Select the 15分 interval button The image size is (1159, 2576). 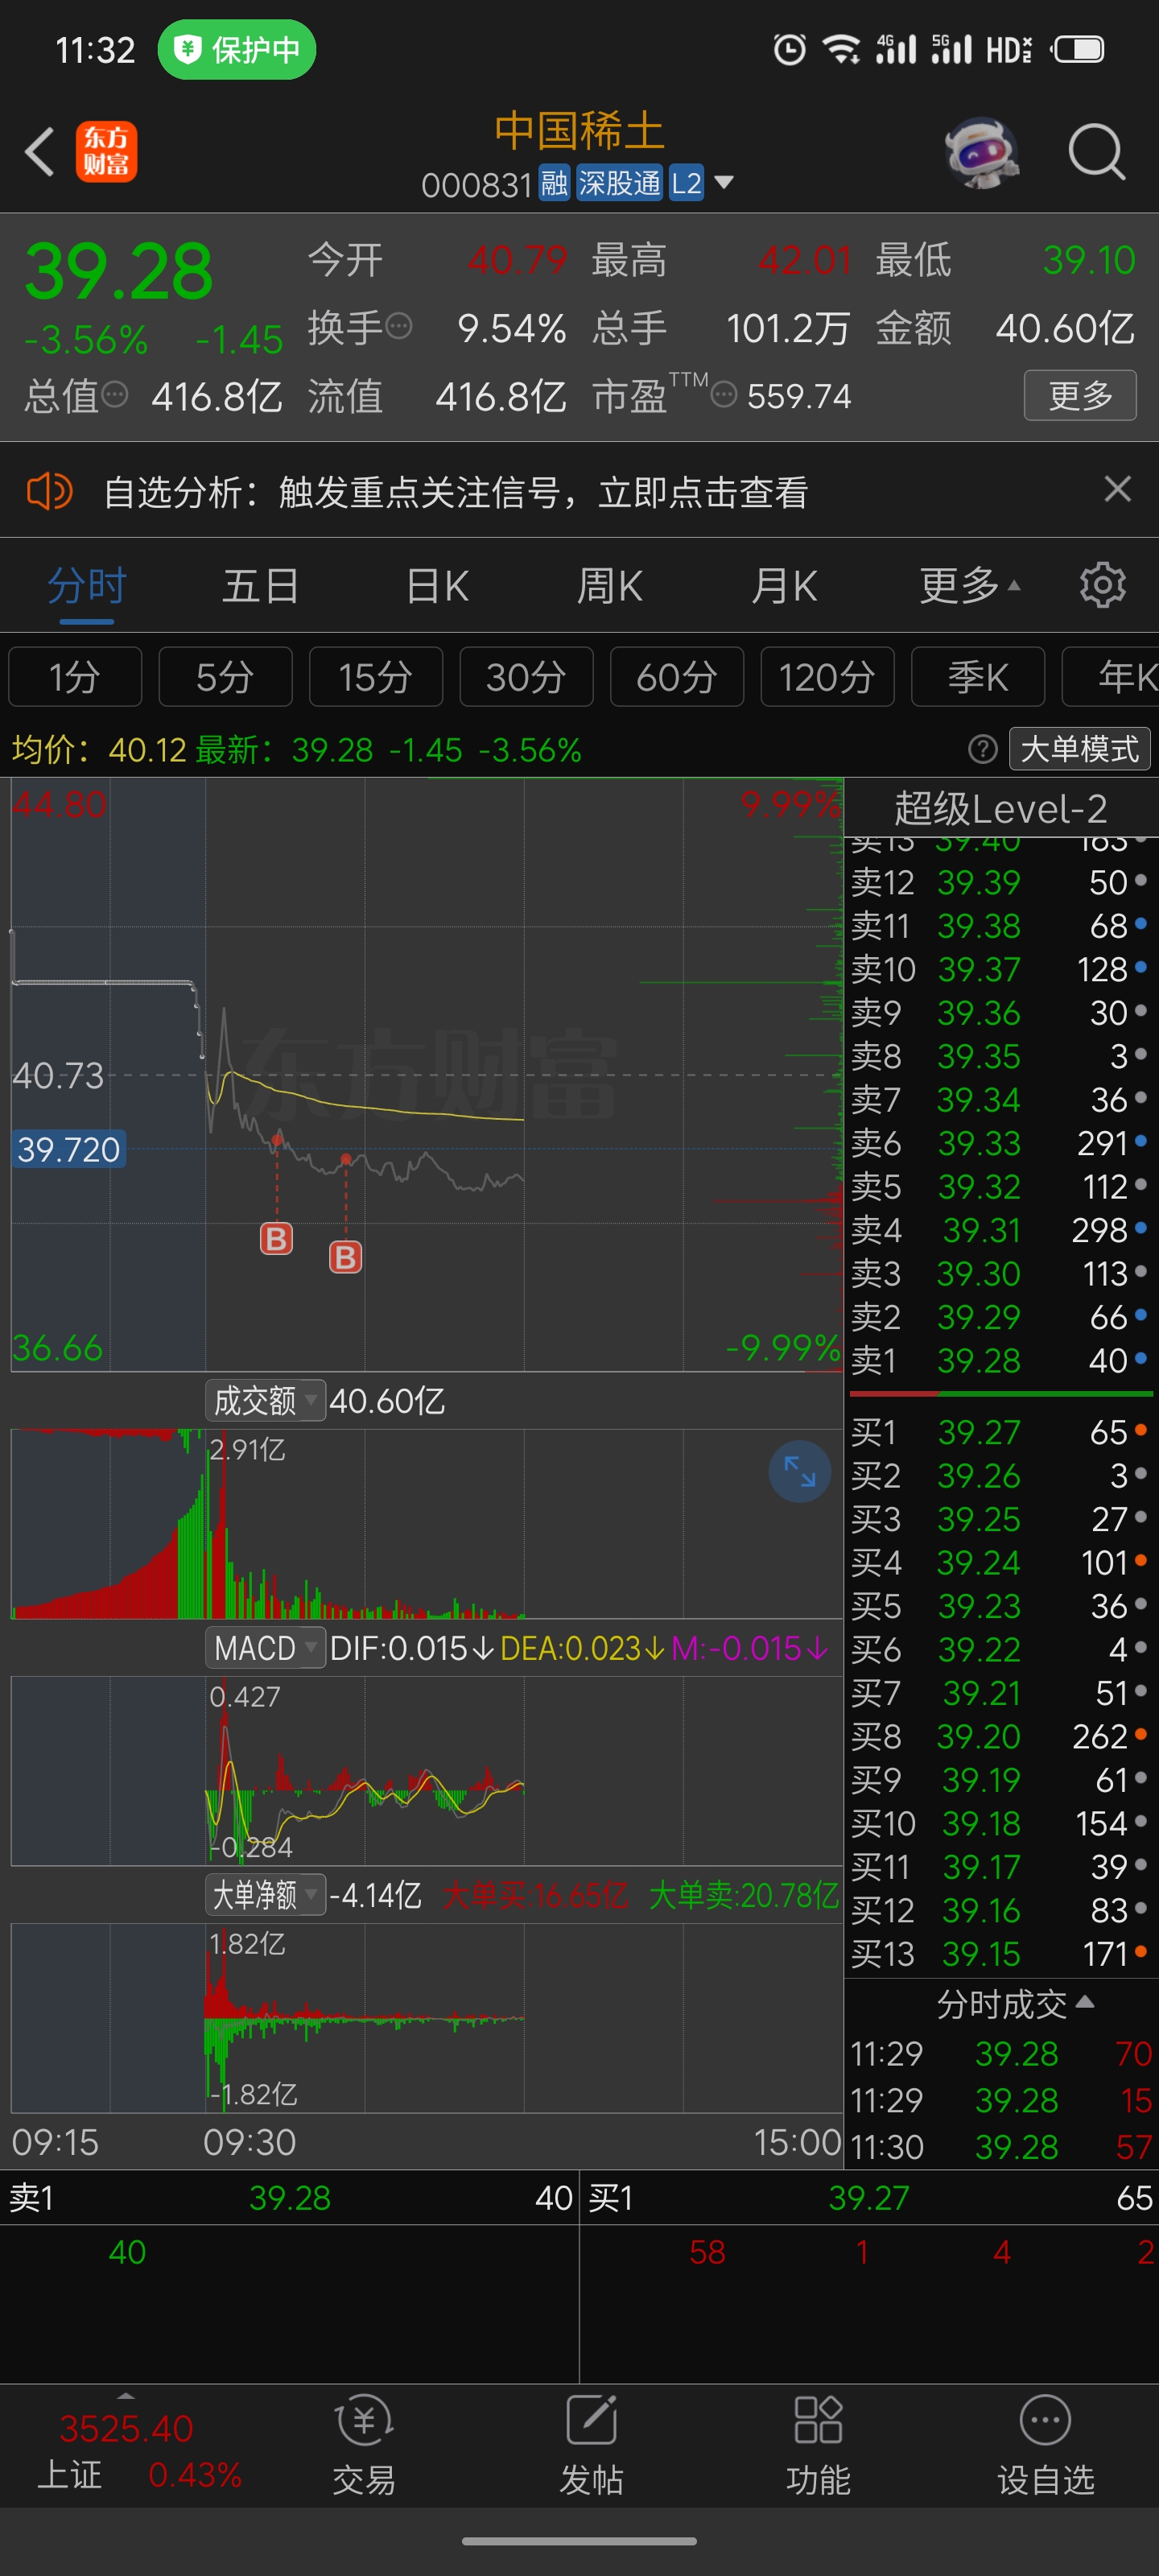pyautogui.click(x=376, y=676)
